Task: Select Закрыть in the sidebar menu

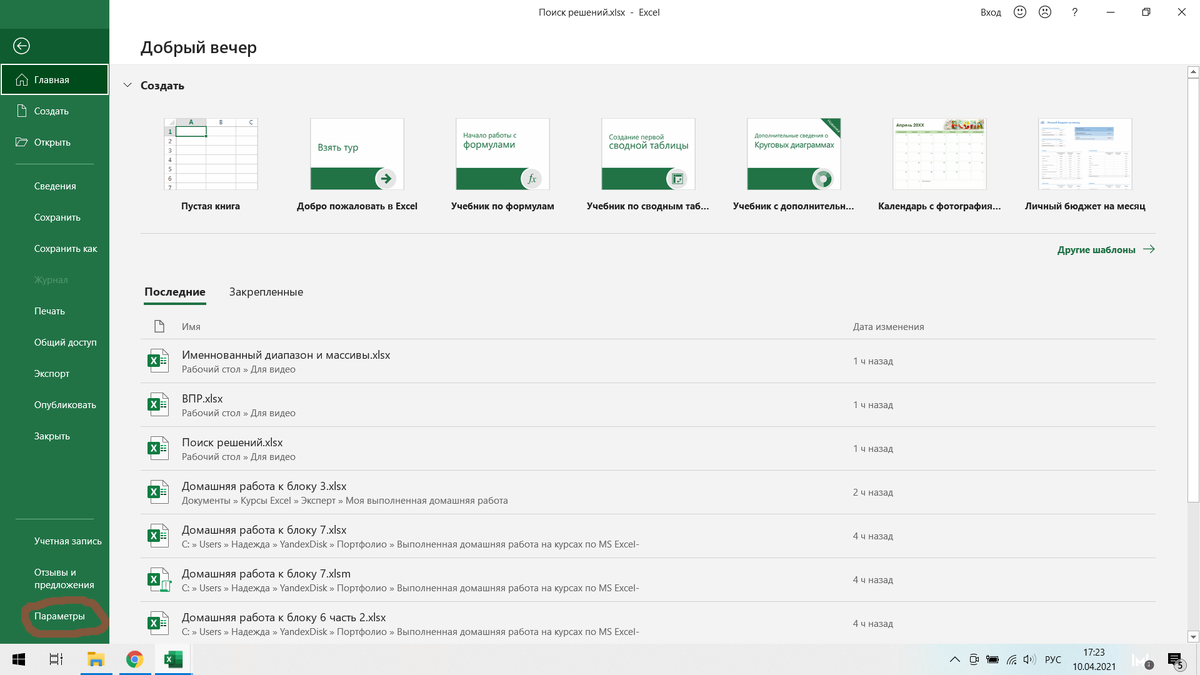Action: pyautogui.click(x=54, y=436)
